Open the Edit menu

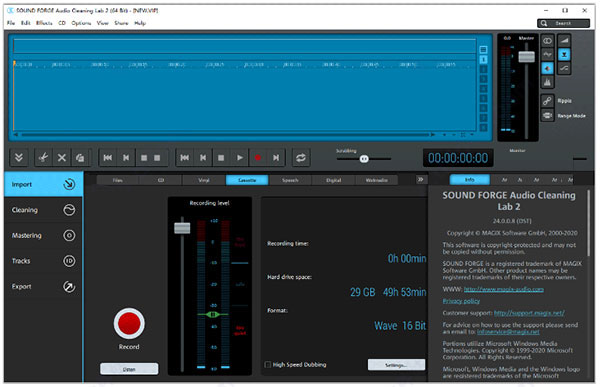pos(25,23)
